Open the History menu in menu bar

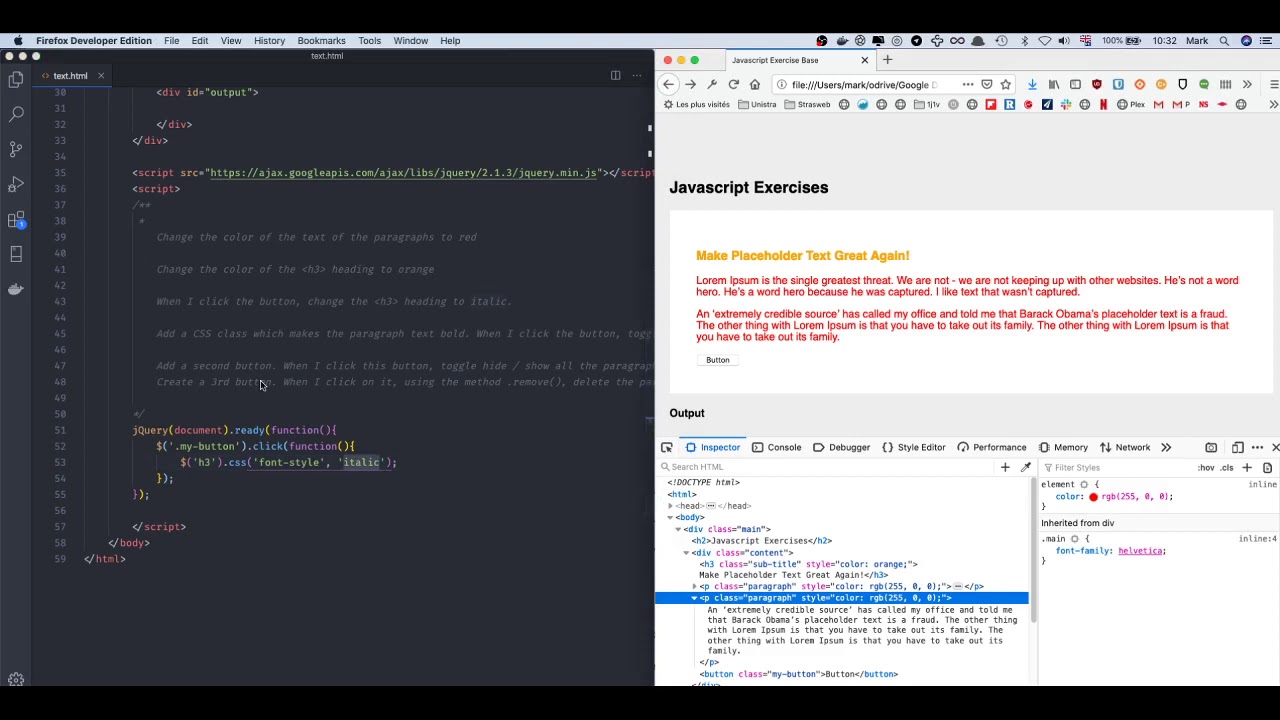pos(269,41)
